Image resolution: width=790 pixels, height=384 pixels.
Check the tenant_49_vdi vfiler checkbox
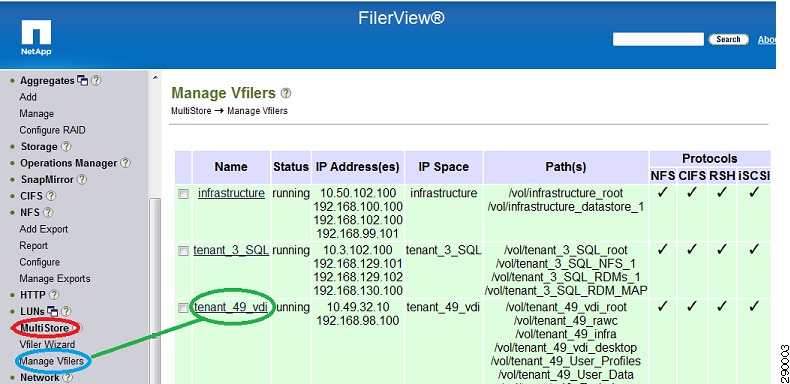(x=184, y=308)
